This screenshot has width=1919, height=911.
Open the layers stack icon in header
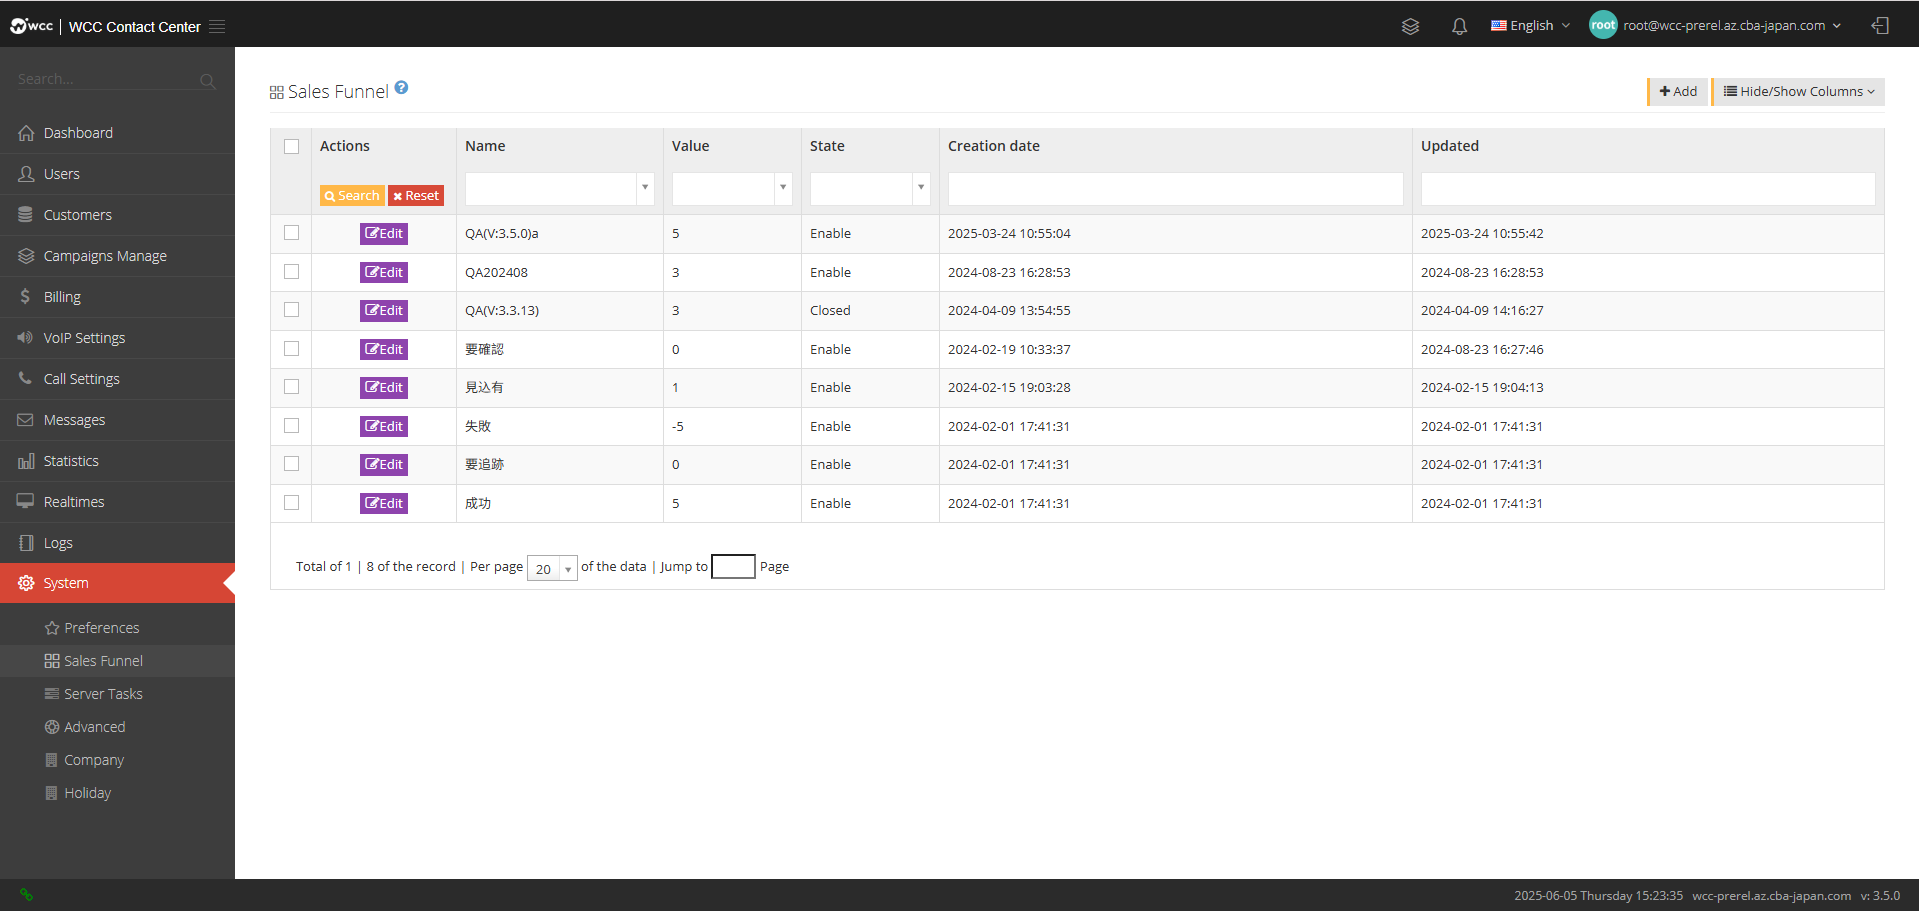tap(1410, 27)
